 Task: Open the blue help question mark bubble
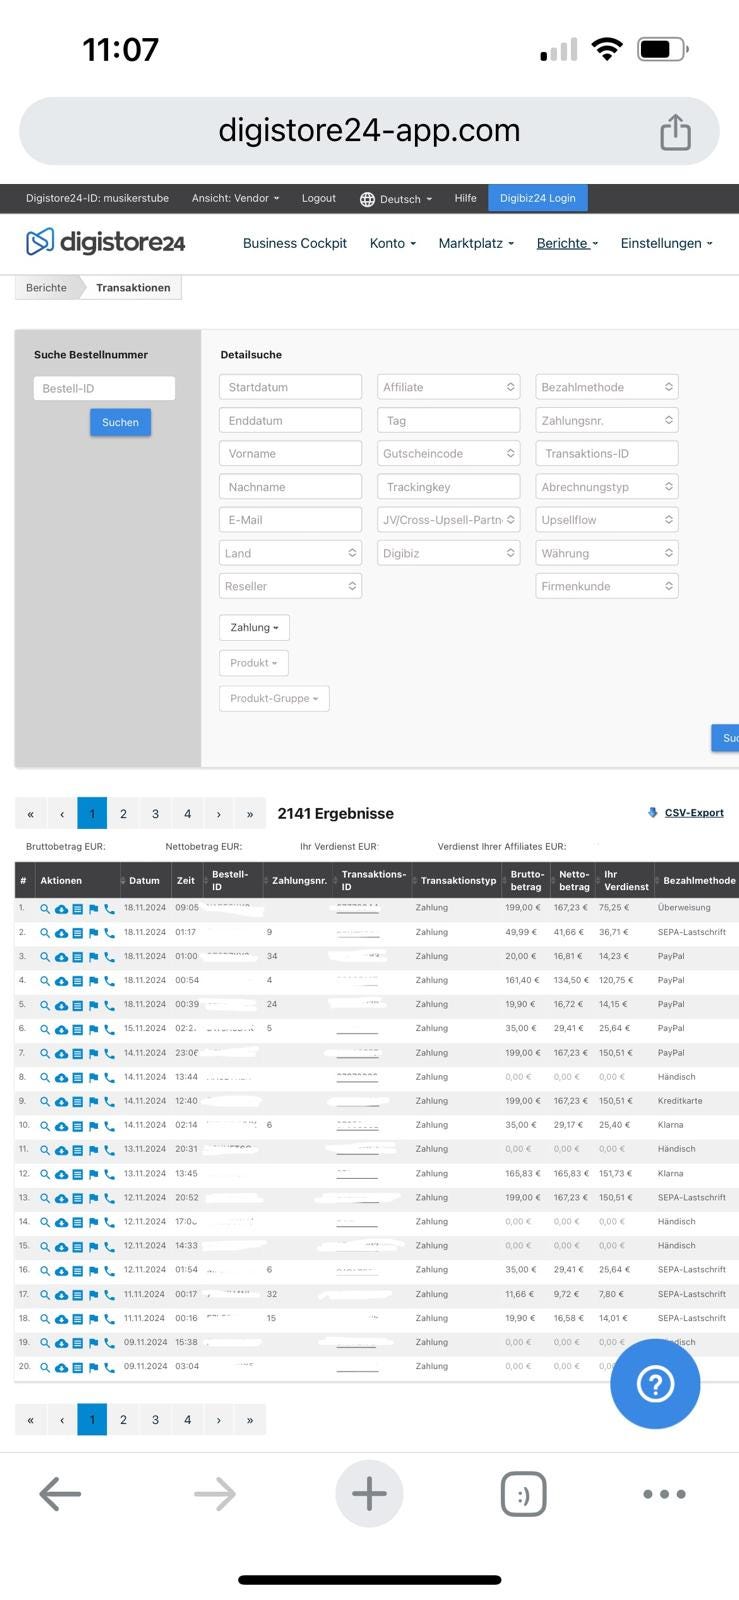[x=655, y=1384]
